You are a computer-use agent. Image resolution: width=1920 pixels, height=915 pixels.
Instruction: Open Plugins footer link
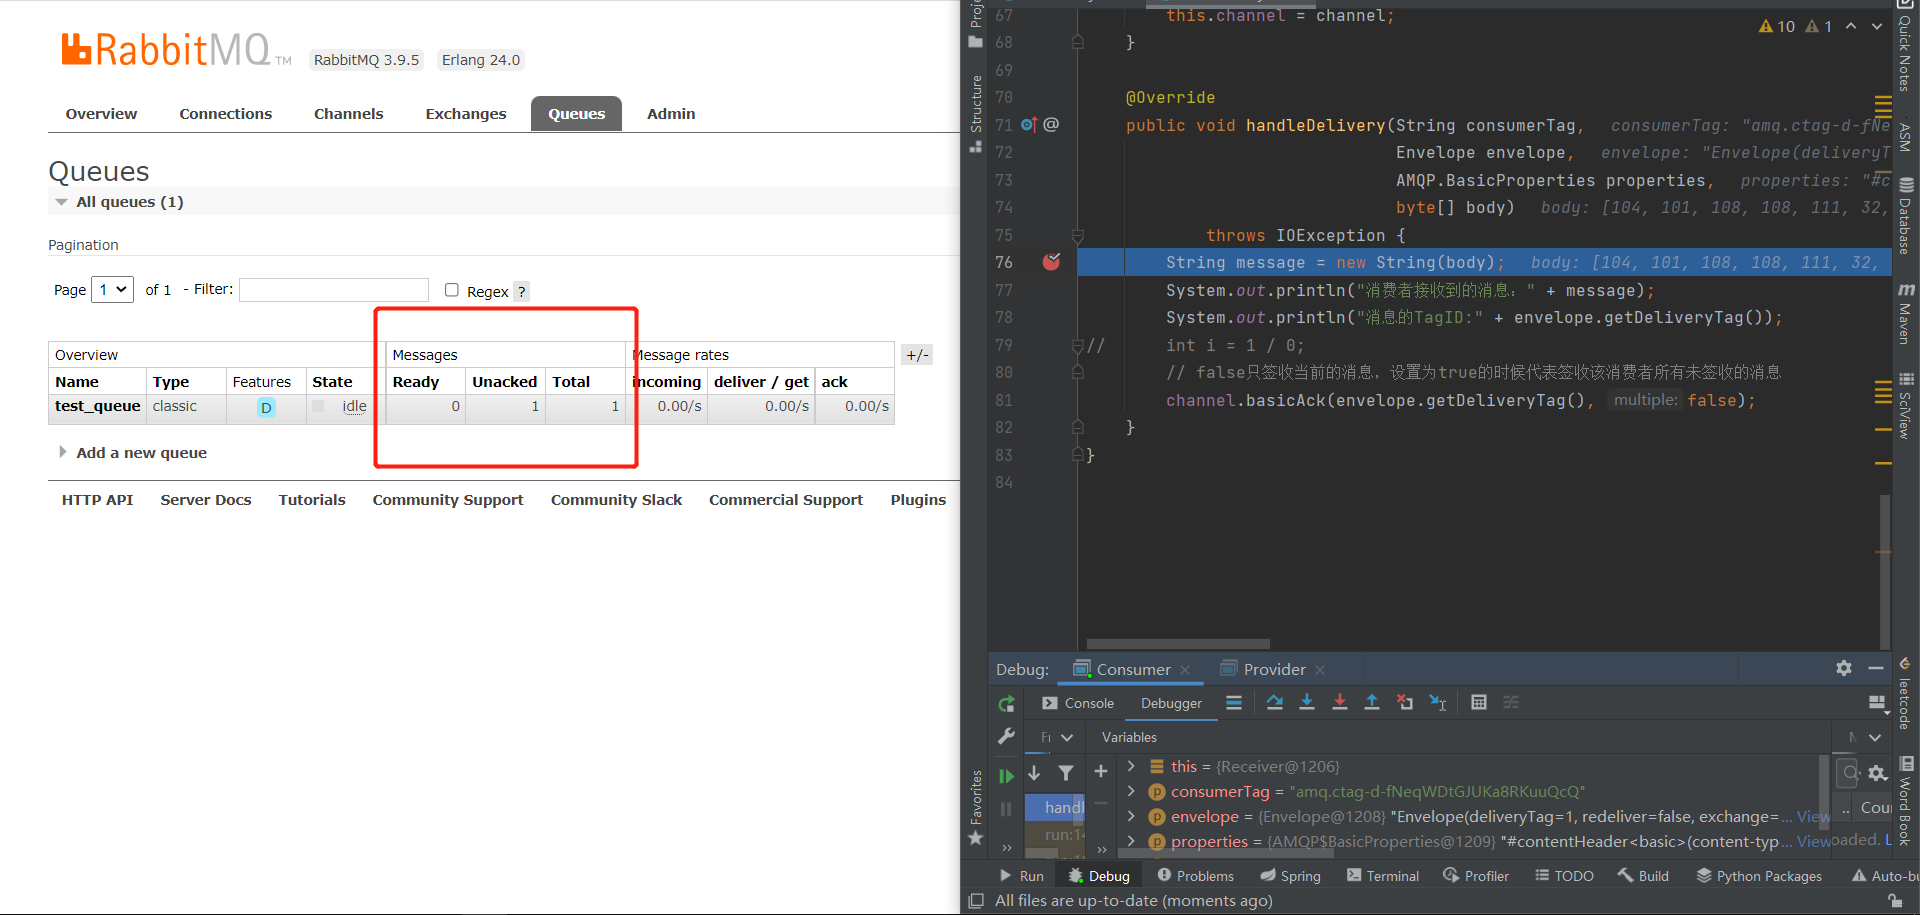point(918,500)
